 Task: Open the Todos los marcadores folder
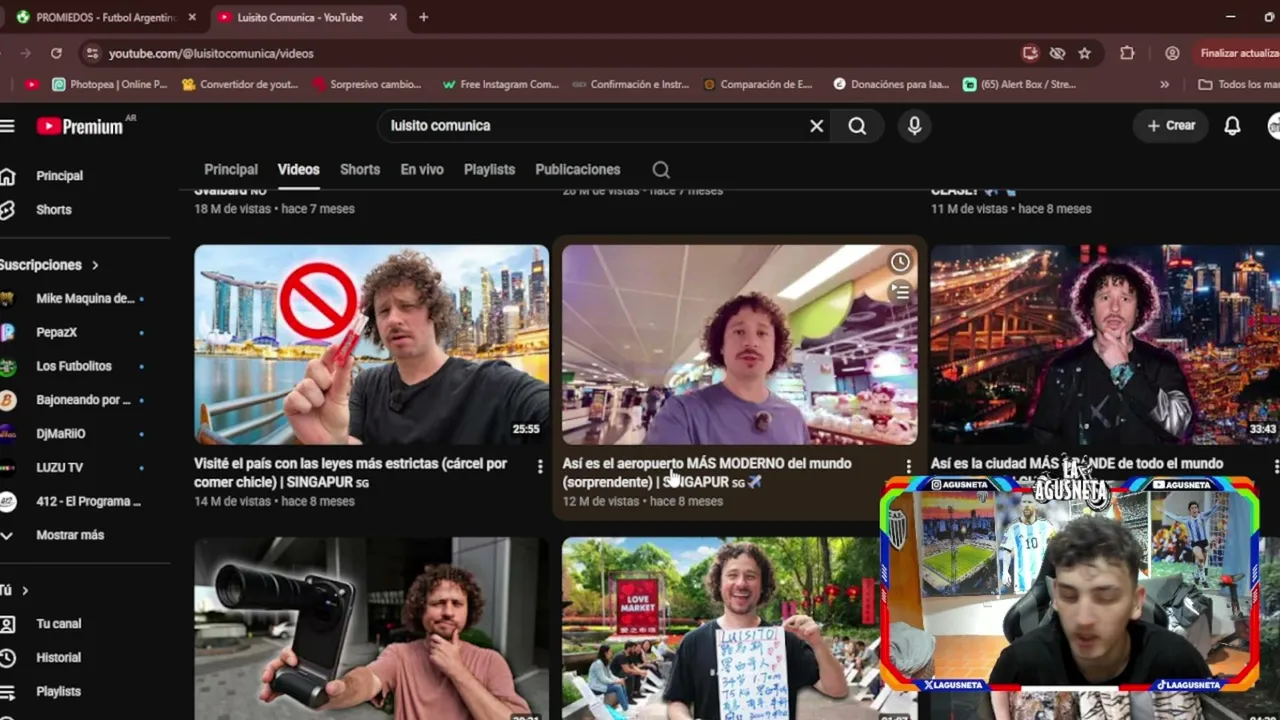coord(1238,85)
